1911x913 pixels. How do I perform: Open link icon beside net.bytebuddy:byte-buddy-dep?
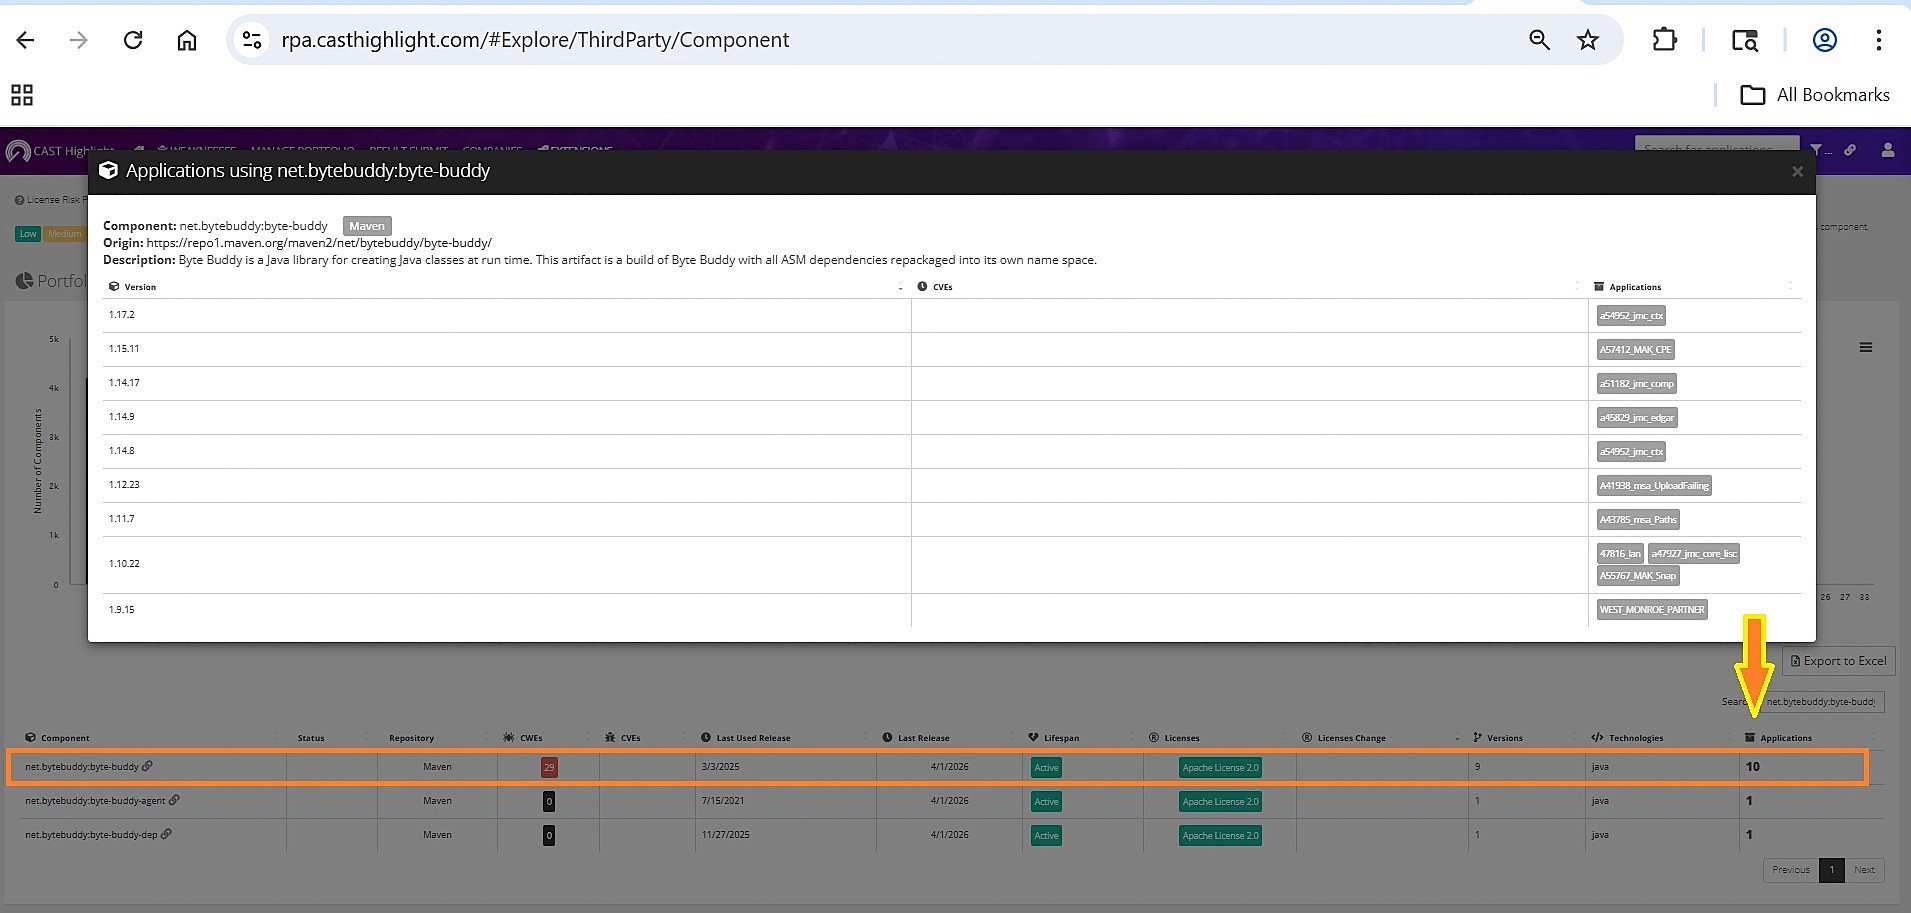[x=166, y=834]
